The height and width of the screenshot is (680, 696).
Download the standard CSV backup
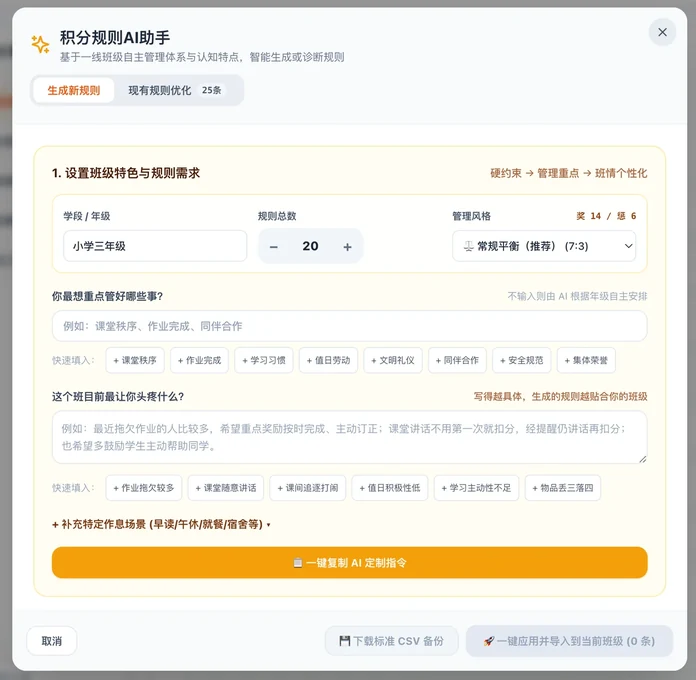point(392,641)
